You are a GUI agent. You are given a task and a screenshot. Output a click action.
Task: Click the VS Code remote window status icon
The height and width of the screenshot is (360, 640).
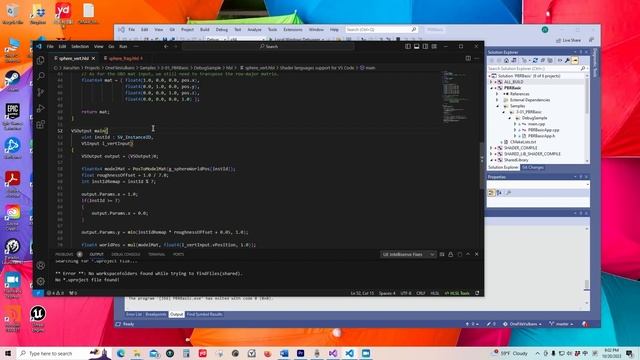38,293
